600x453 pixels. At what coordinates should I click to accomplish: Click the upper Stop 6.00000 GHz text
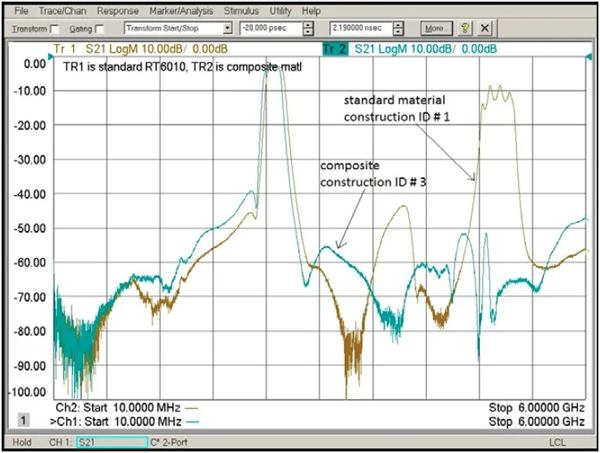click(x=536, y=408)
